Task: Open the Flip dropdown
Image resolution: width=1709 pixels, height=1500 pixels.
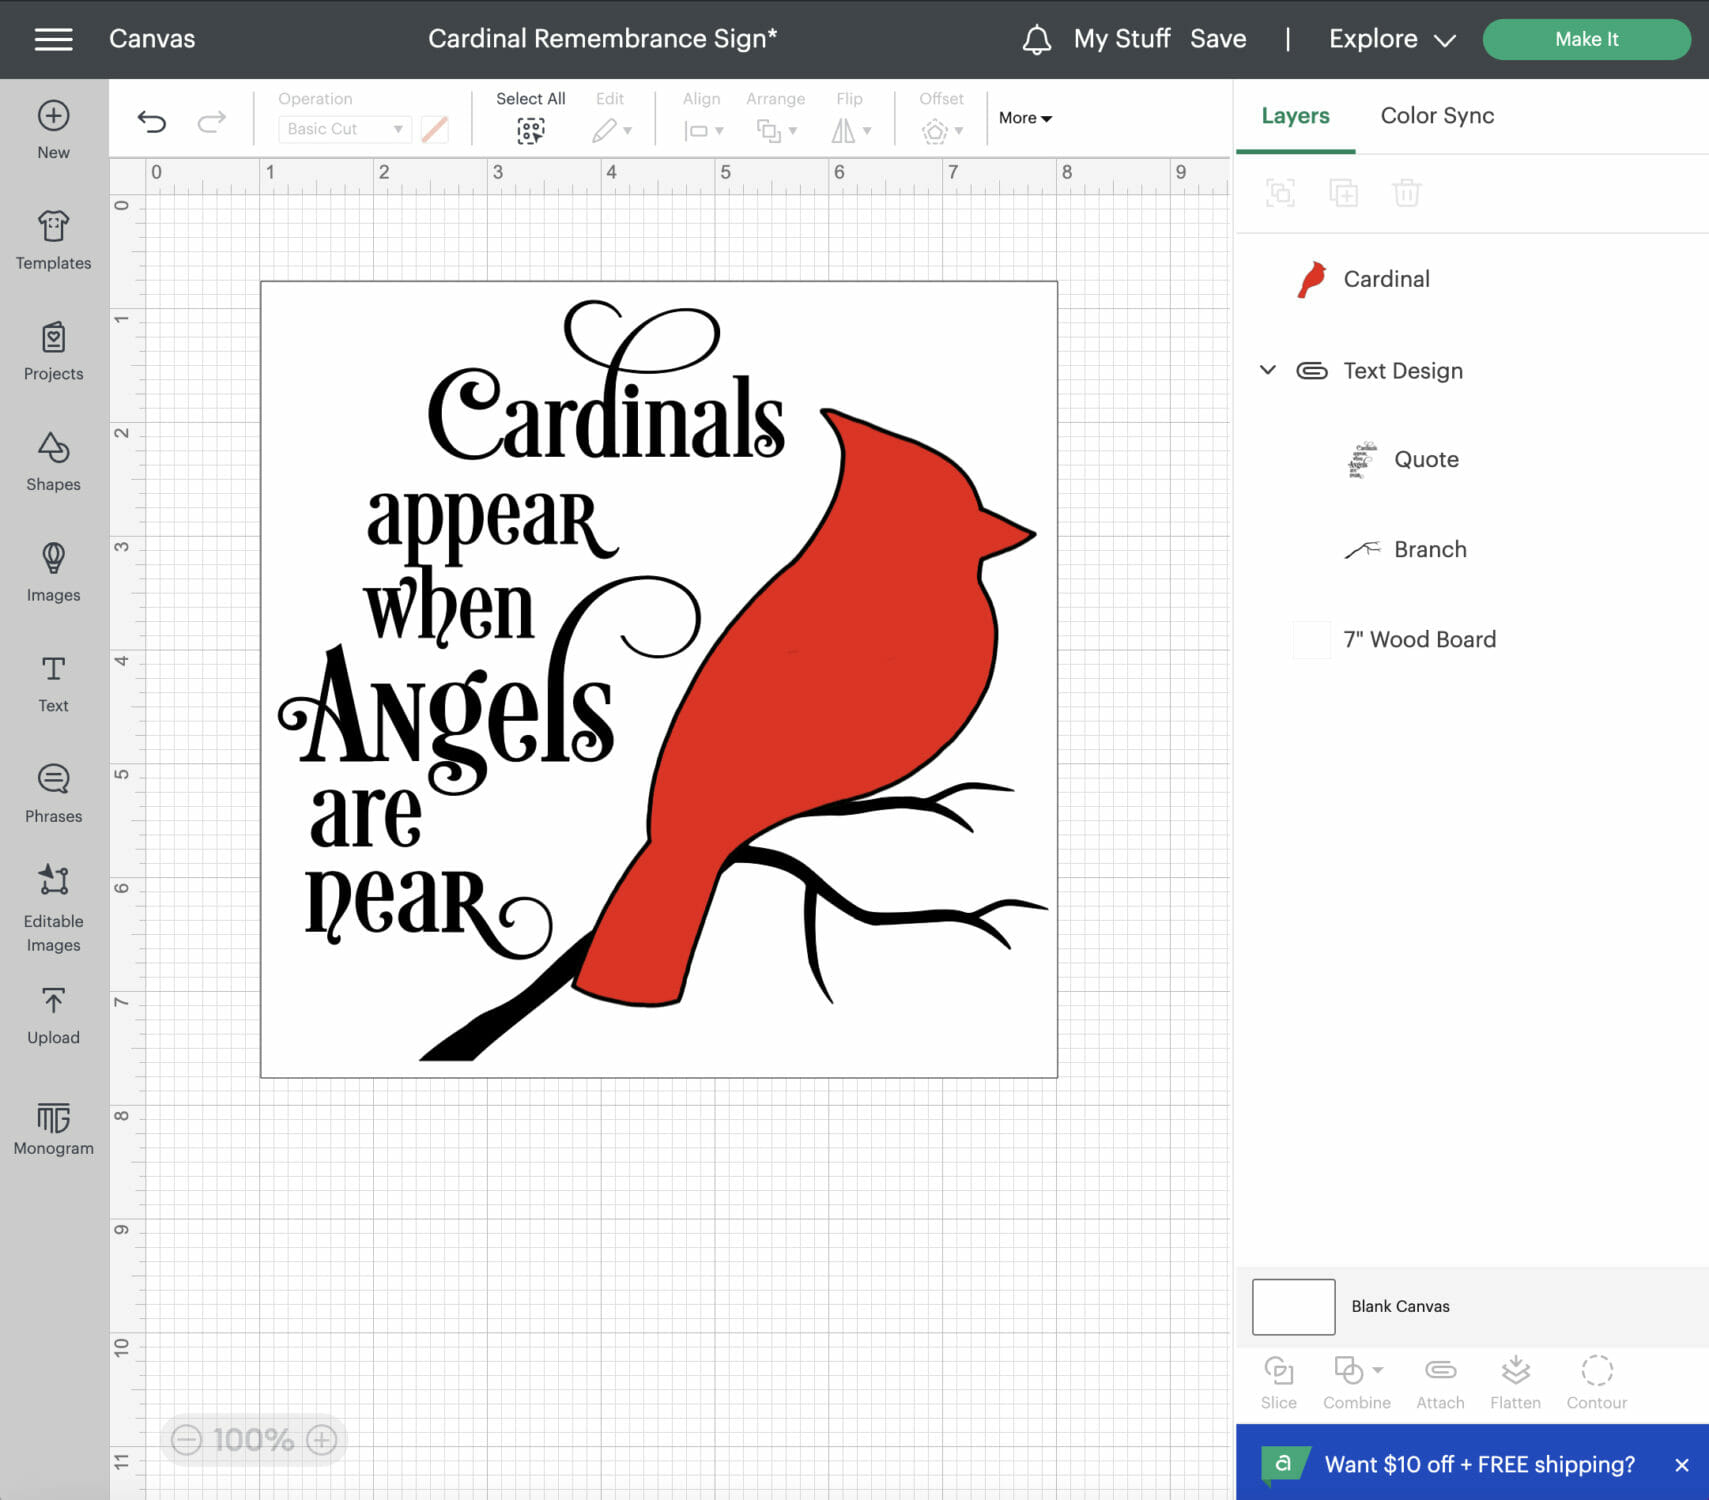Action: pos(851,130)
